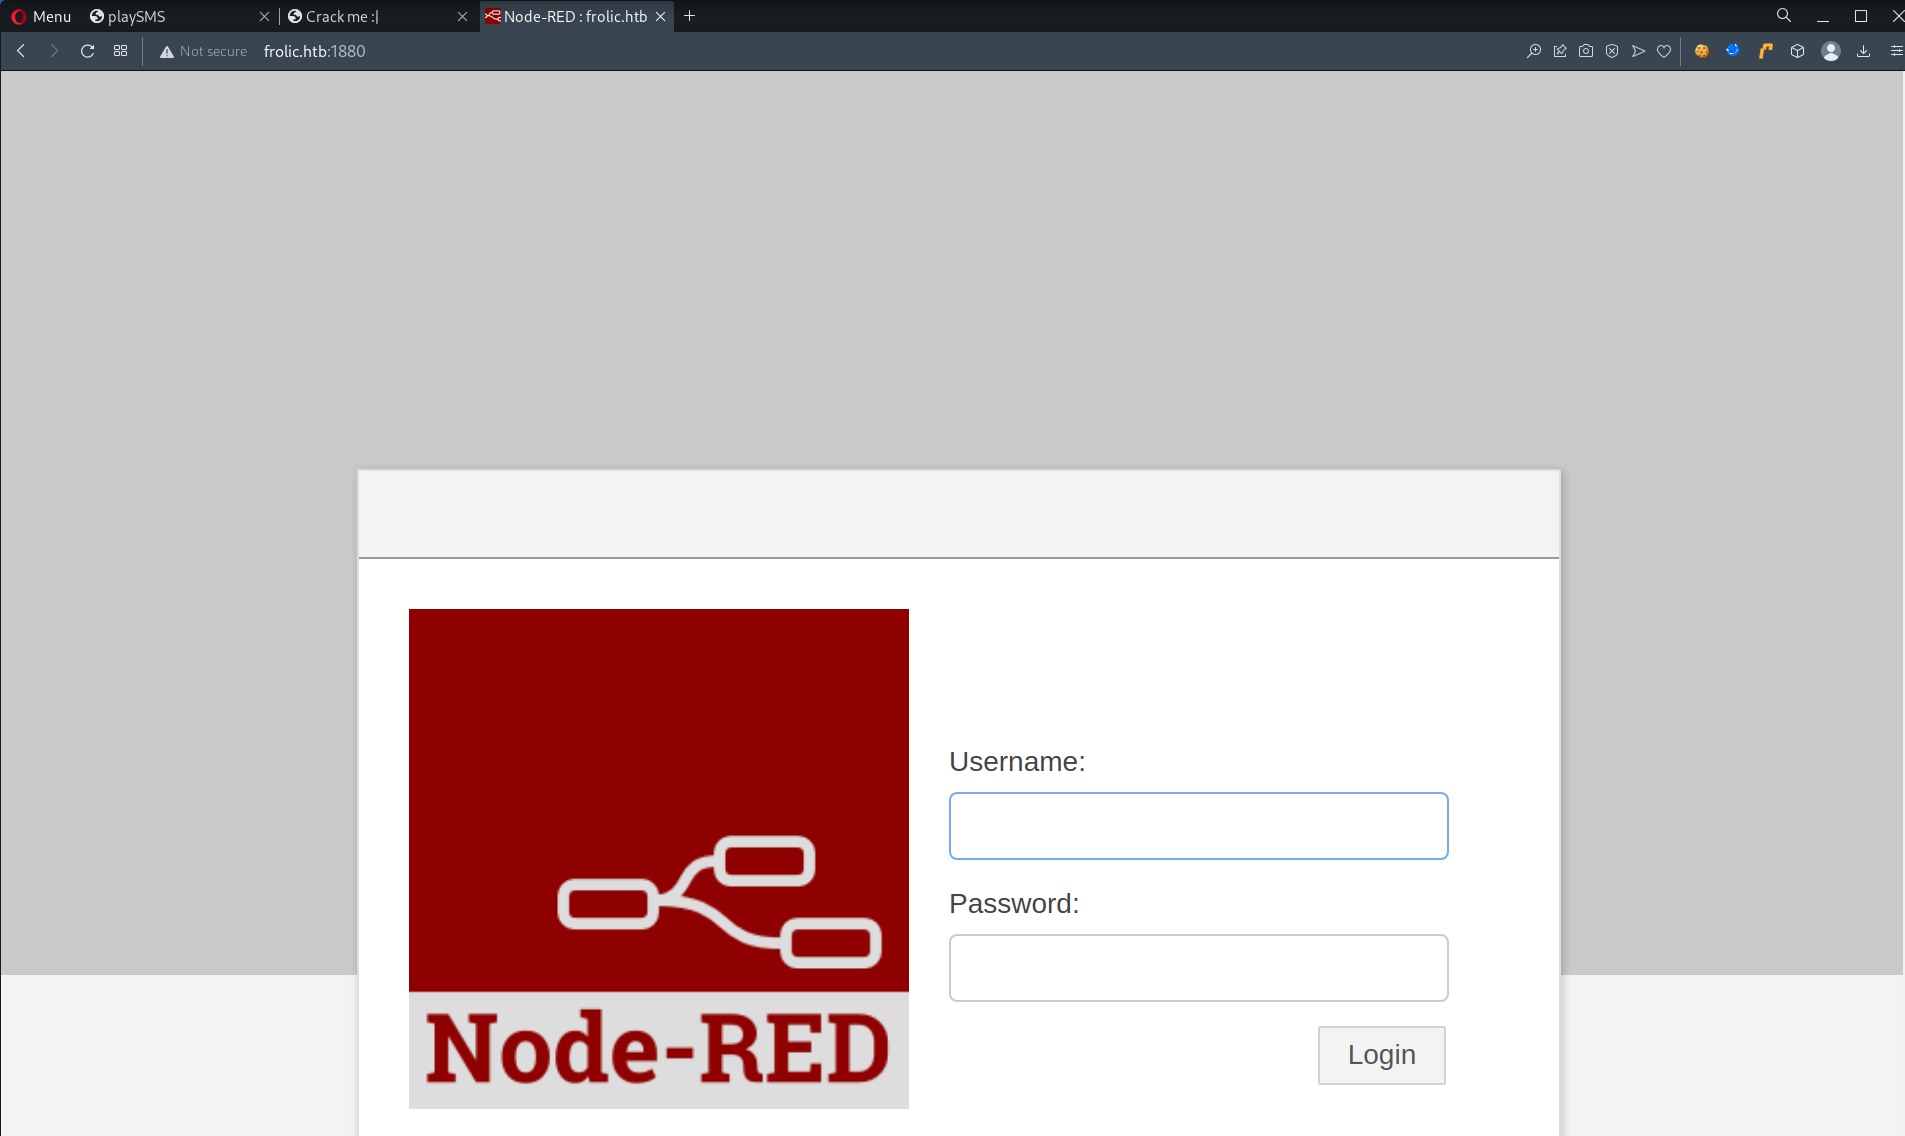Open the easy setup sliders icon
The height and width of the screenshot is (1136, 1905).
1896,51
